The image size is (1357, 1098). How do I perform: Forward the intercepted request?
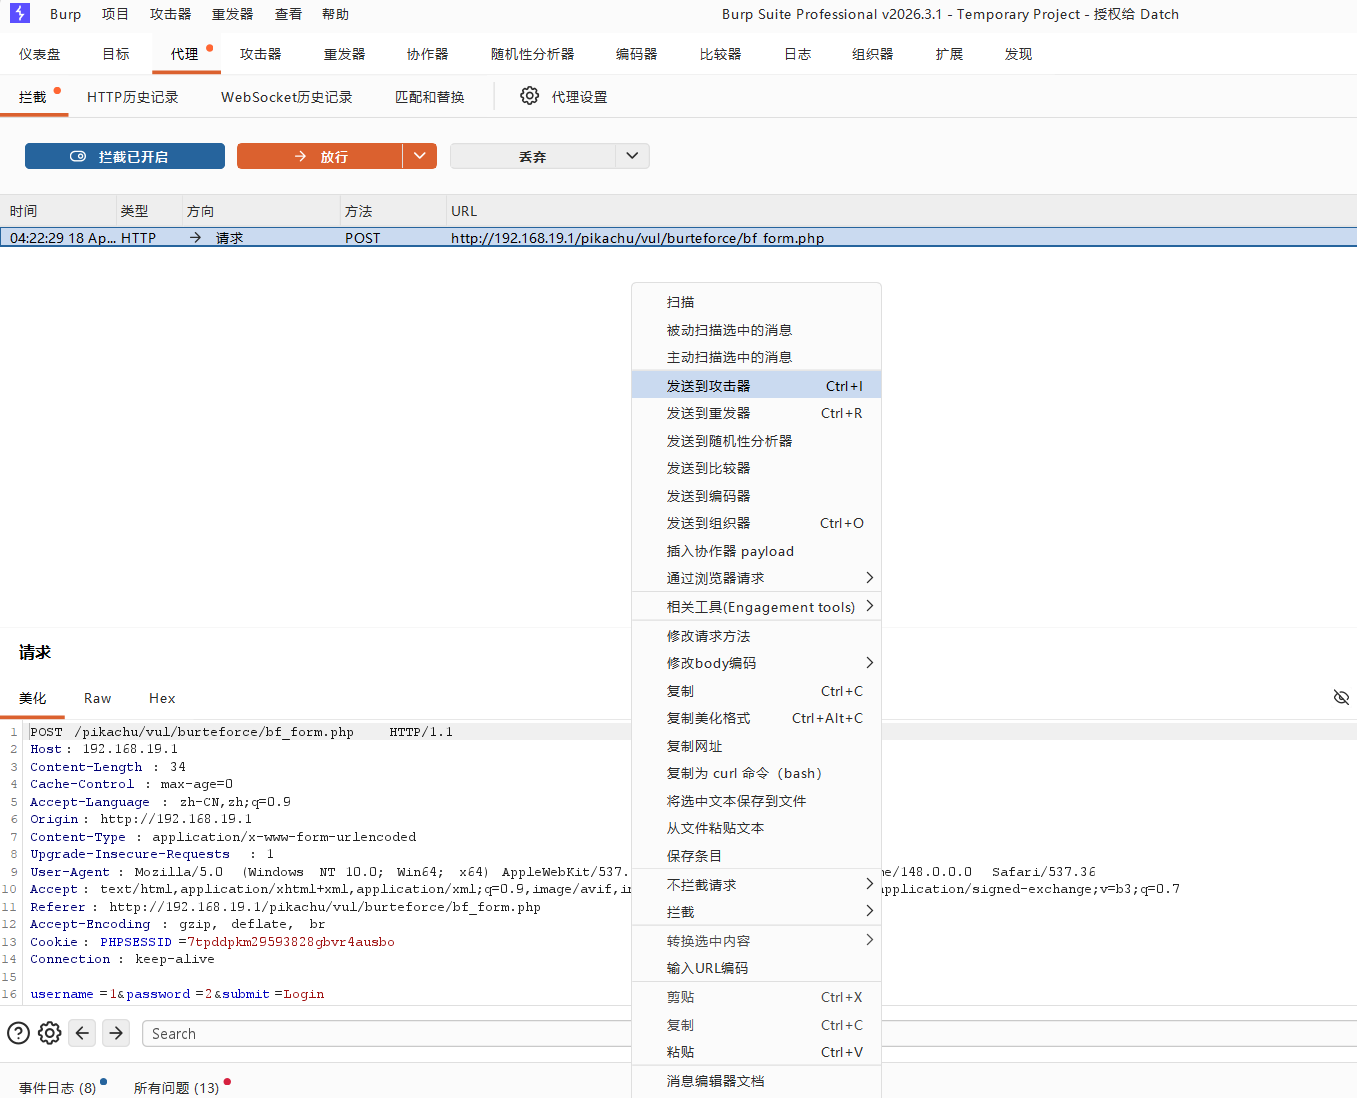(x=320, y=156)
